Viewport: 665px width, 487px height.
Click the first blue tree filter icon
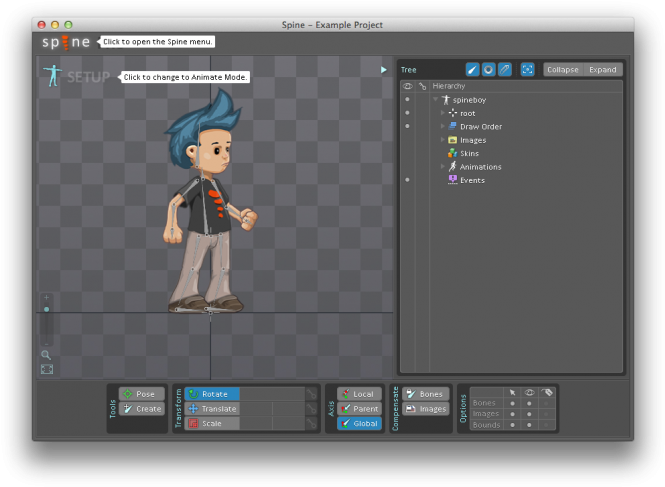[x=473, y=70]
